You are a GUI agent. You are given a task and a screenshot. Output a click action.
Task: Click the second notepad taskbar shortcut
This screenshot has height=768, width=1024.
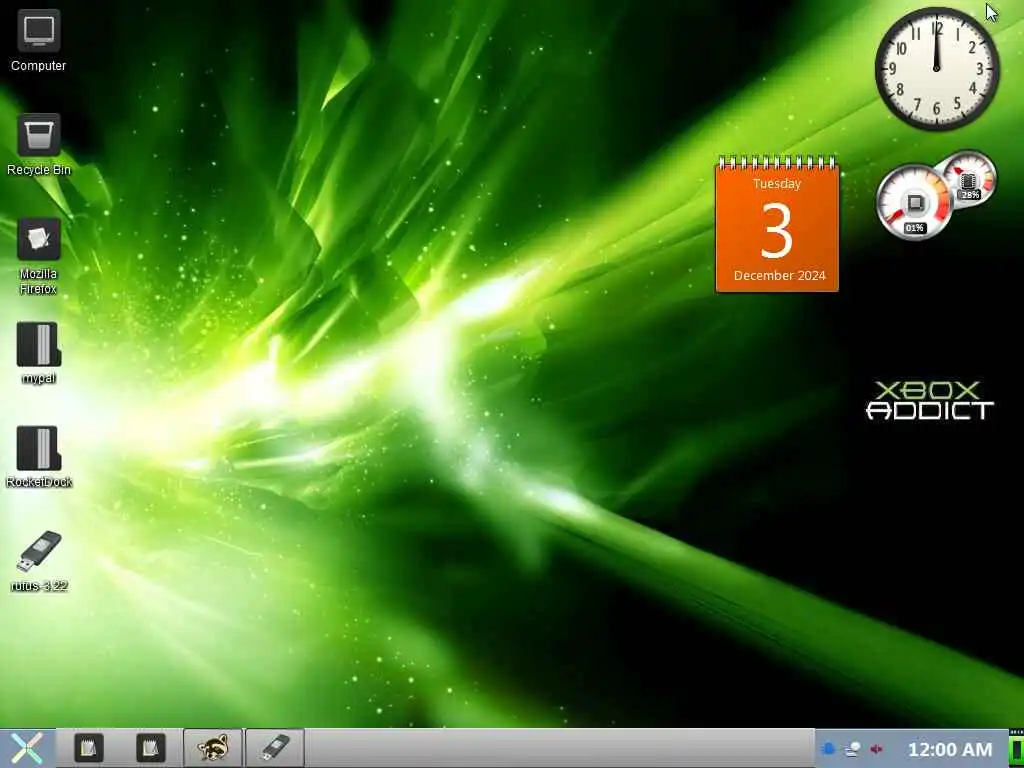pos(150,748)
